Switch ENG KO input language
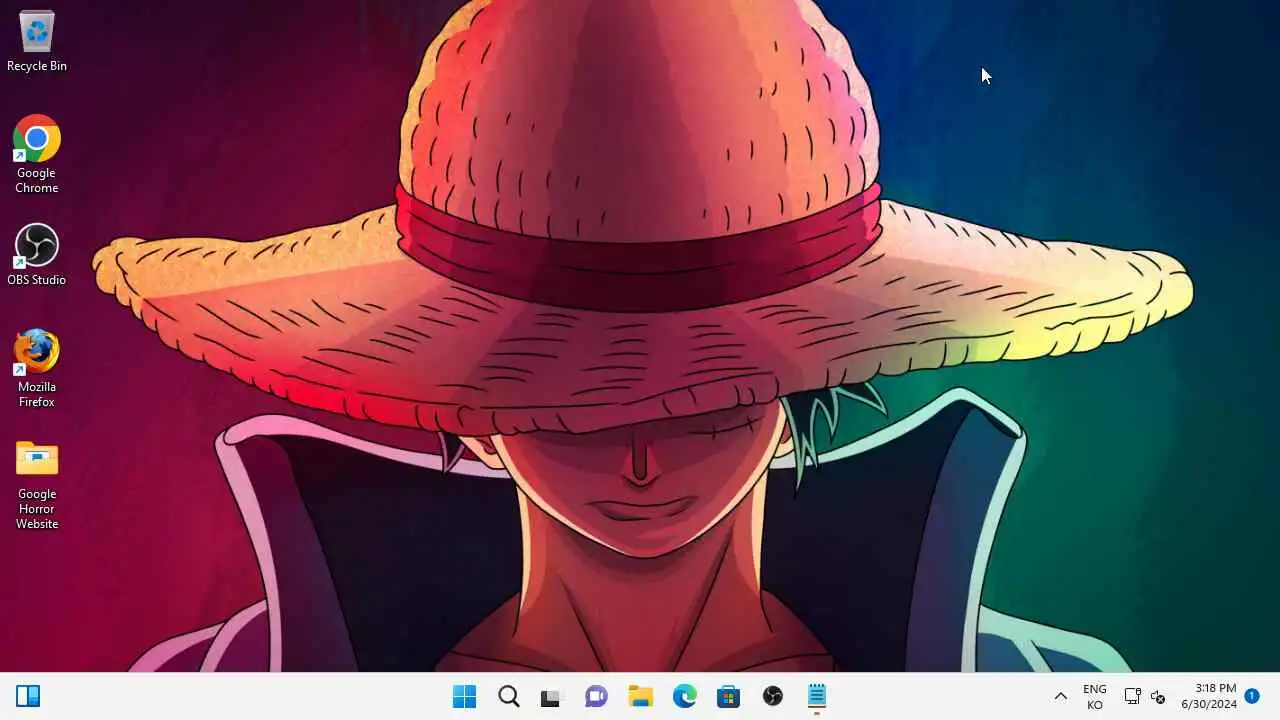The image size is (1280, 720). click(1095, 696)
